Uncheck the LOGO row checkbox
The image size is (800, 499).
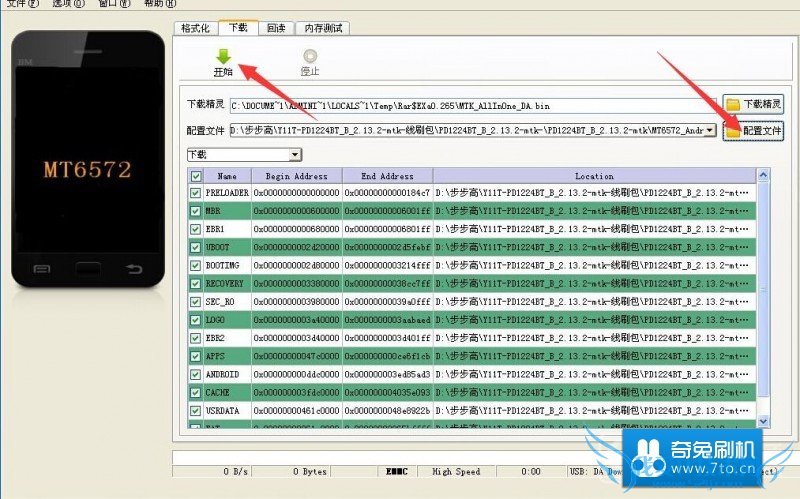point(195,320)
